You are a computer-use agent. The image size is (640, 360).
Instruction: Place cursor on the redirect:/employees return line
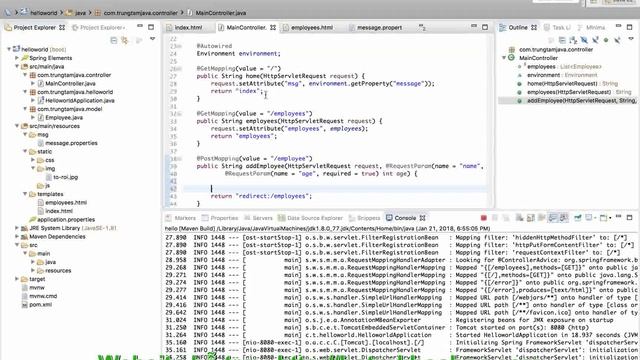261,196
